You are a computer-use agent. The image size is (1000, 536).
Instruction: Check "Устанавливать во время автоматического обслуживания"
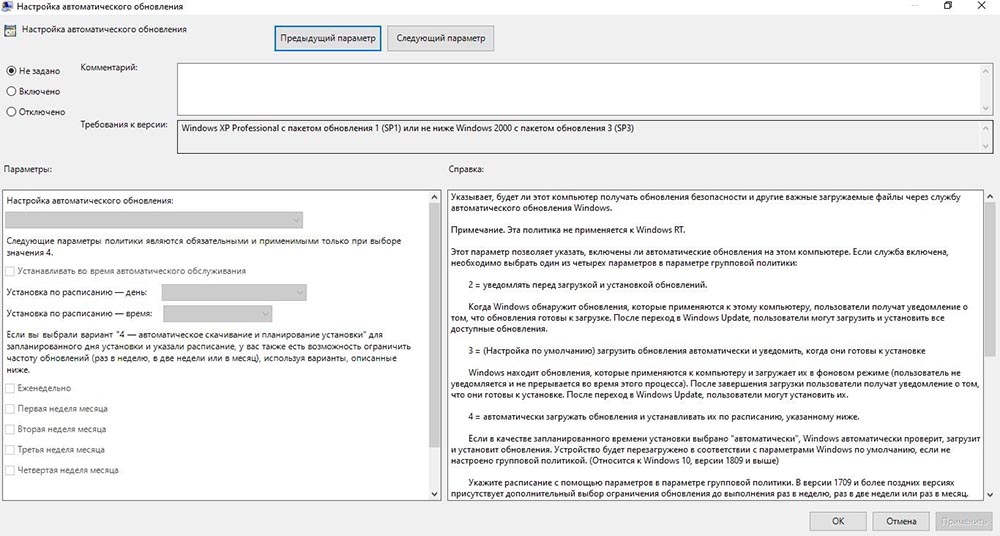tap(11, 271)
